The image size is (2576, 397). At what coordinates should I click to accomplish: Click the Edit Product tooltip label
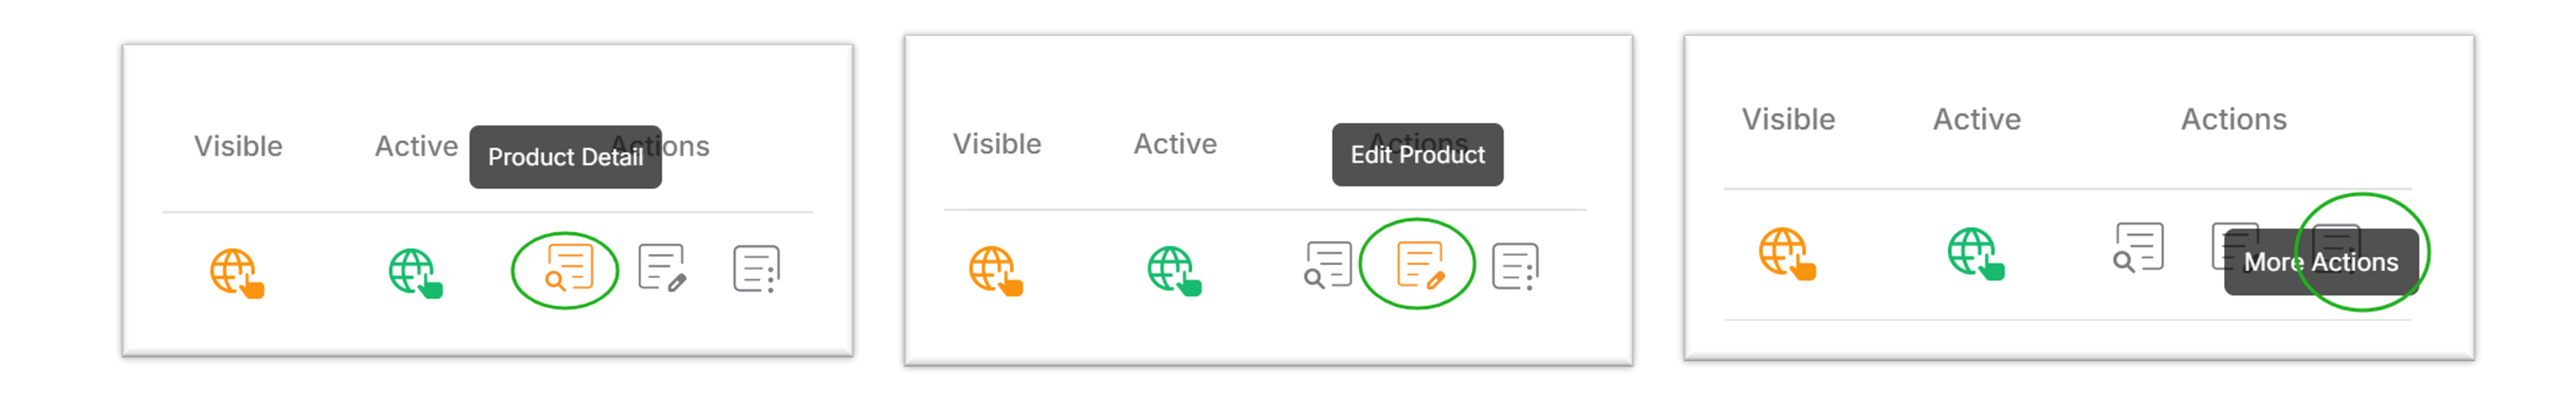pyautogui.click(x=1417, y=155)
